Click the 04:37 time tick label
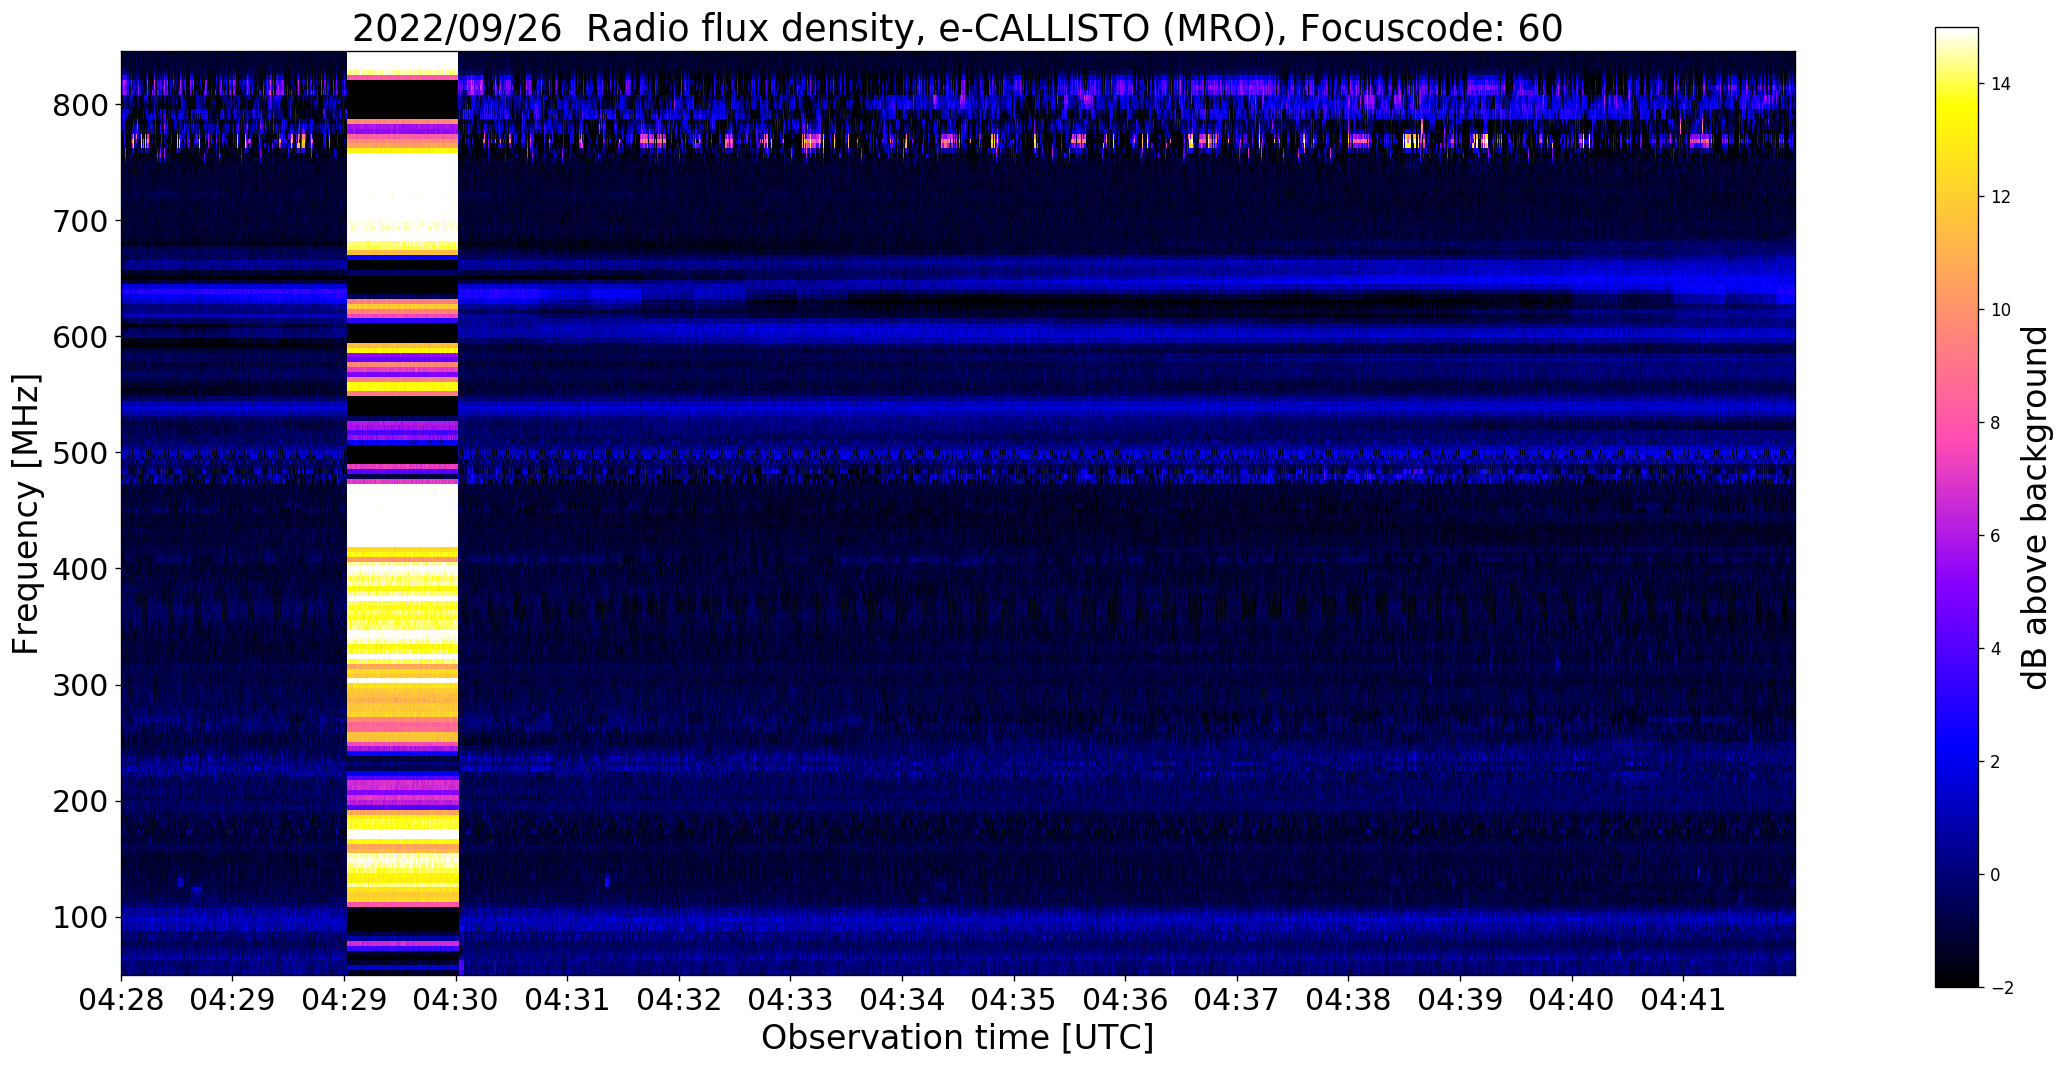 [1238, 1000]
